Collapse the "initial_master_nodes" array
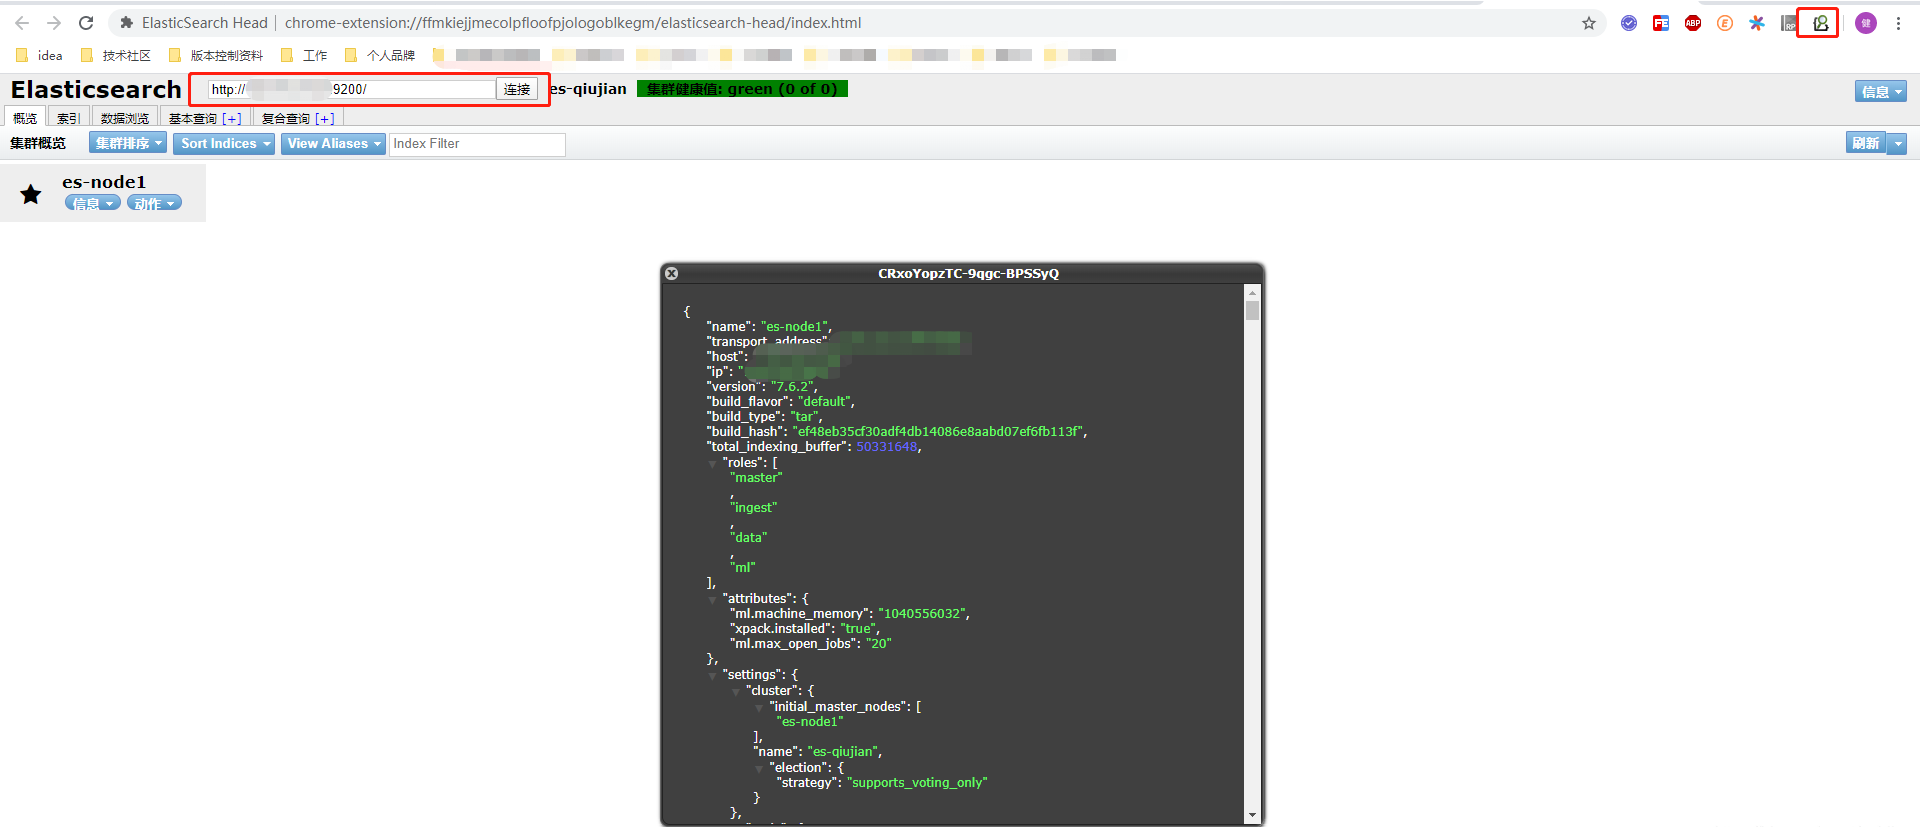 click(x=760, y=707)
